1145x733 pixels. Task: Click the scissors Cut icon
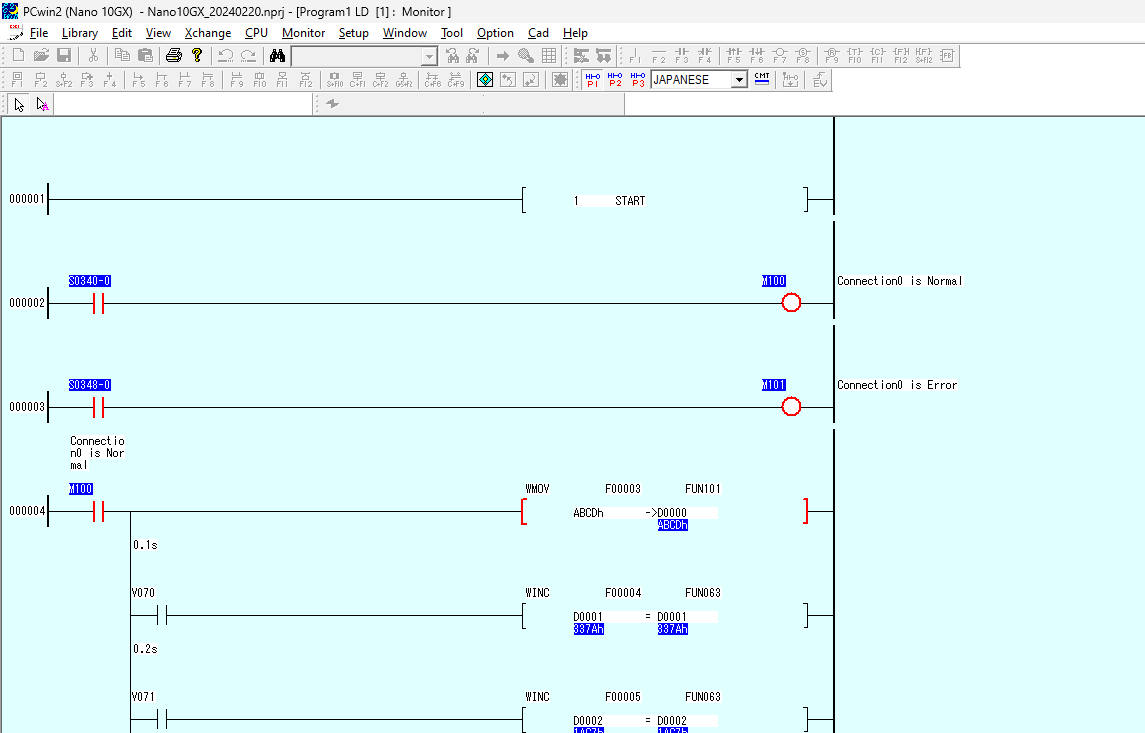pos(93,55)
